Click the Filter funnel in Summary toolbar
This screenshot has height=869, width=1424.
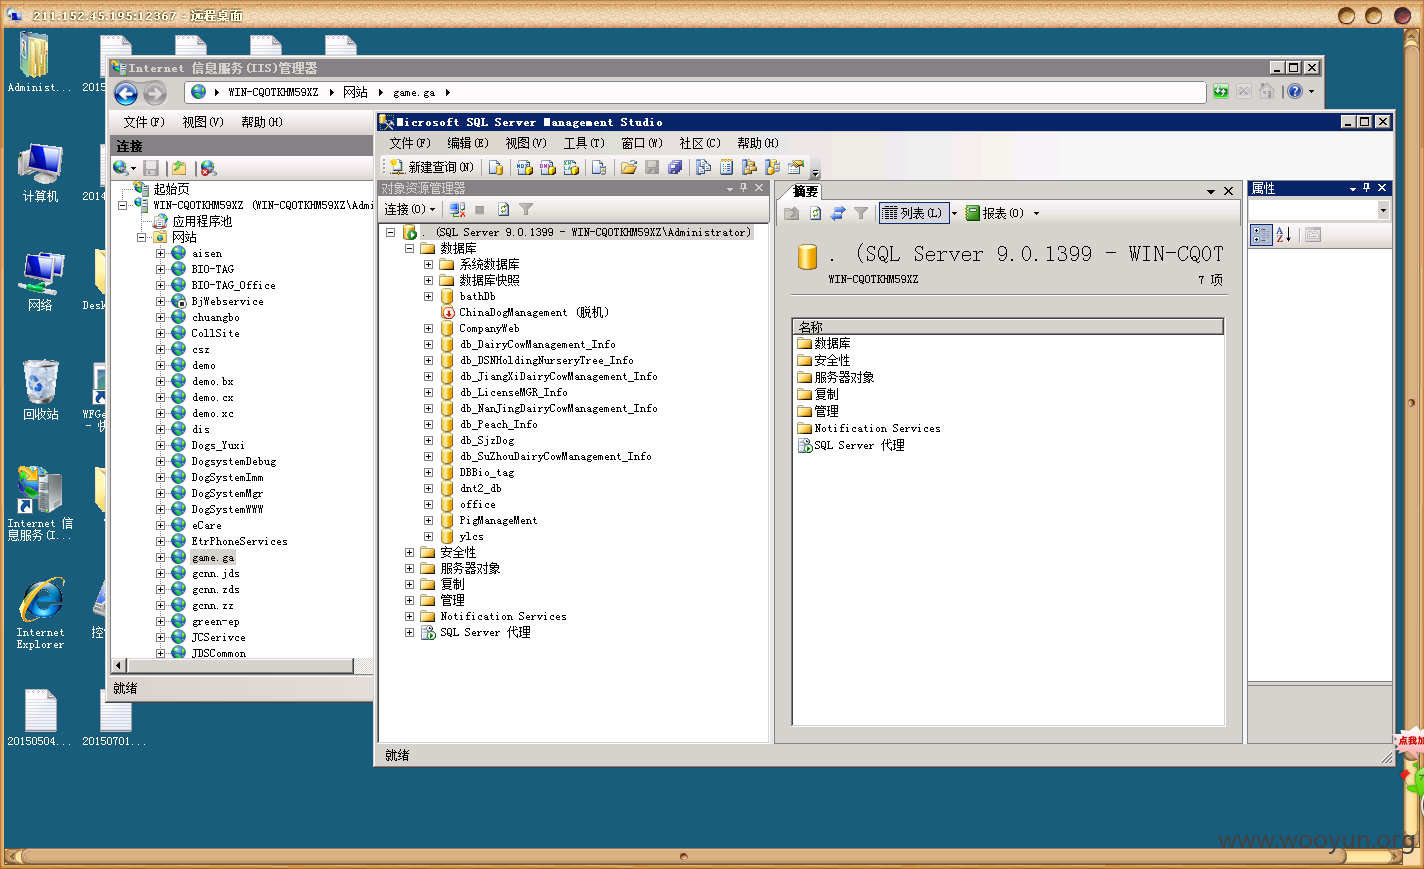coord(861,213)
